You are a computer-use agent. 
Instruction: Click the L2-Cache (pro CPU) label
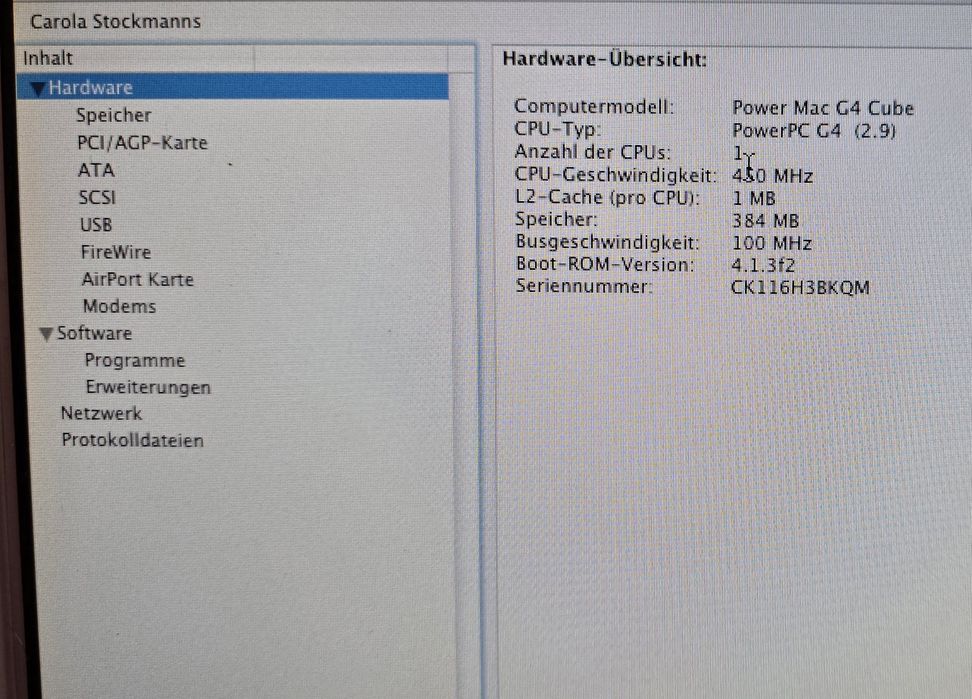coord(607,197)
